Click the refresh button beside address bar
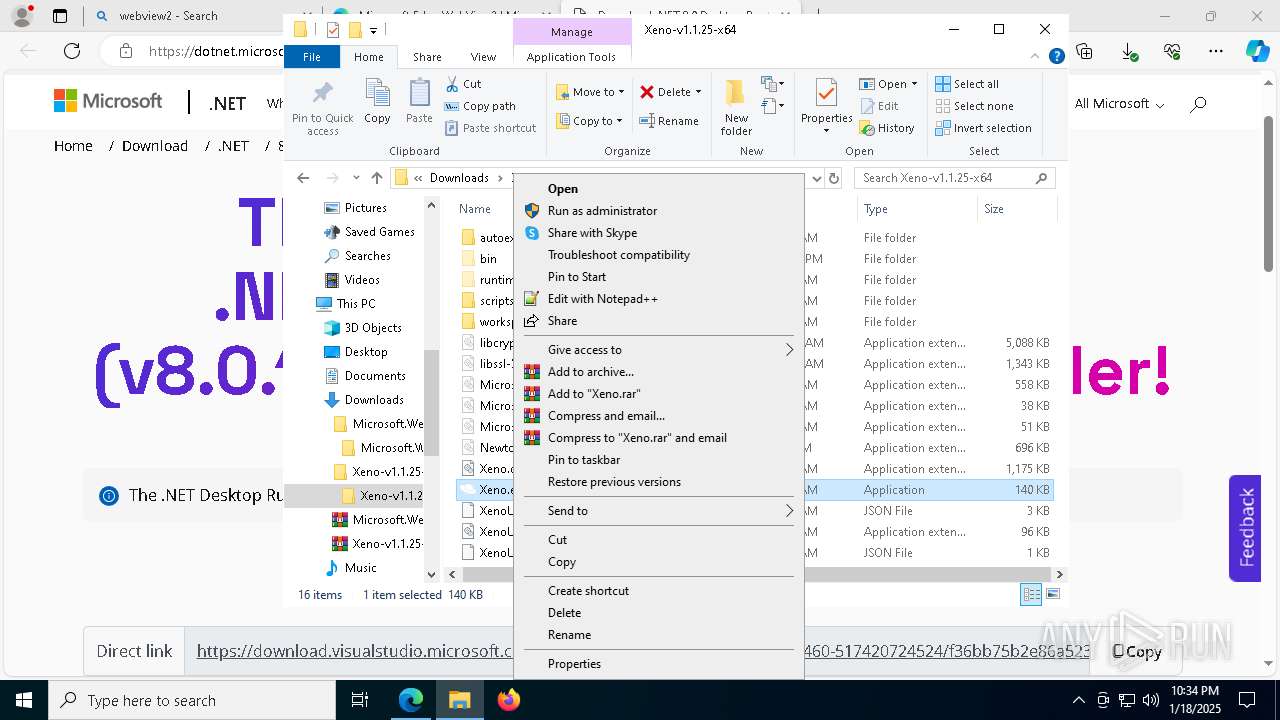The width and height of the screenshot is (1280, 720). [834, 178]
